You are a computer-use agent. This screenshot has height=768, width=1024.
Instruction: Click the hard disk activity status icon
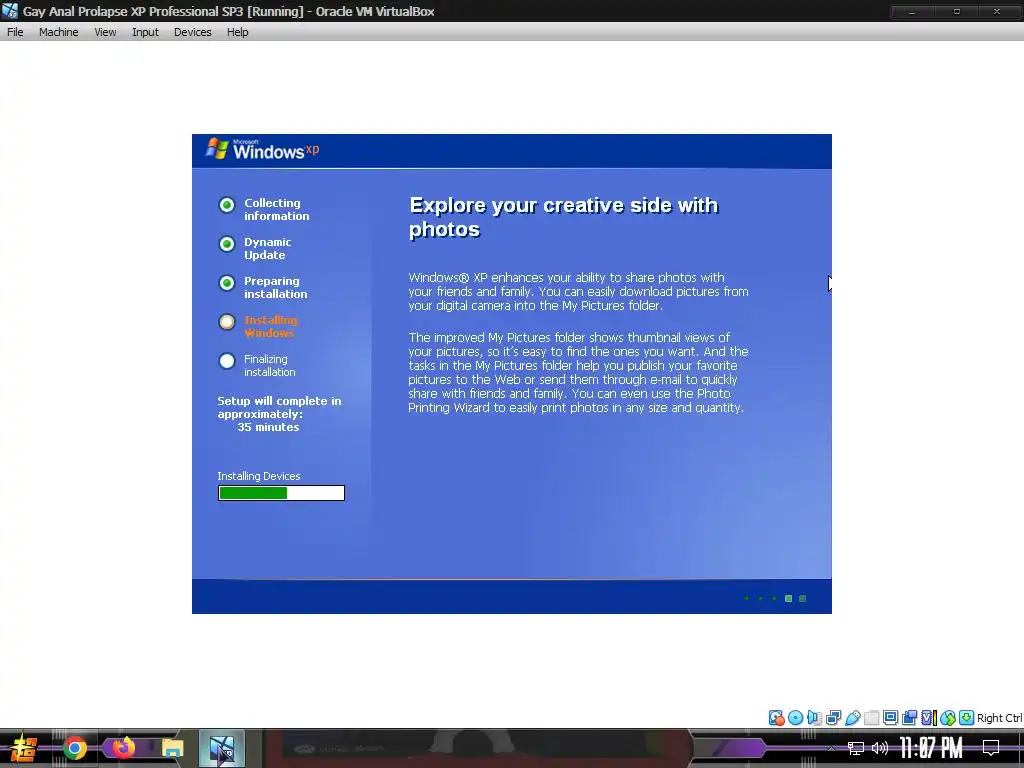coord(776,718)
